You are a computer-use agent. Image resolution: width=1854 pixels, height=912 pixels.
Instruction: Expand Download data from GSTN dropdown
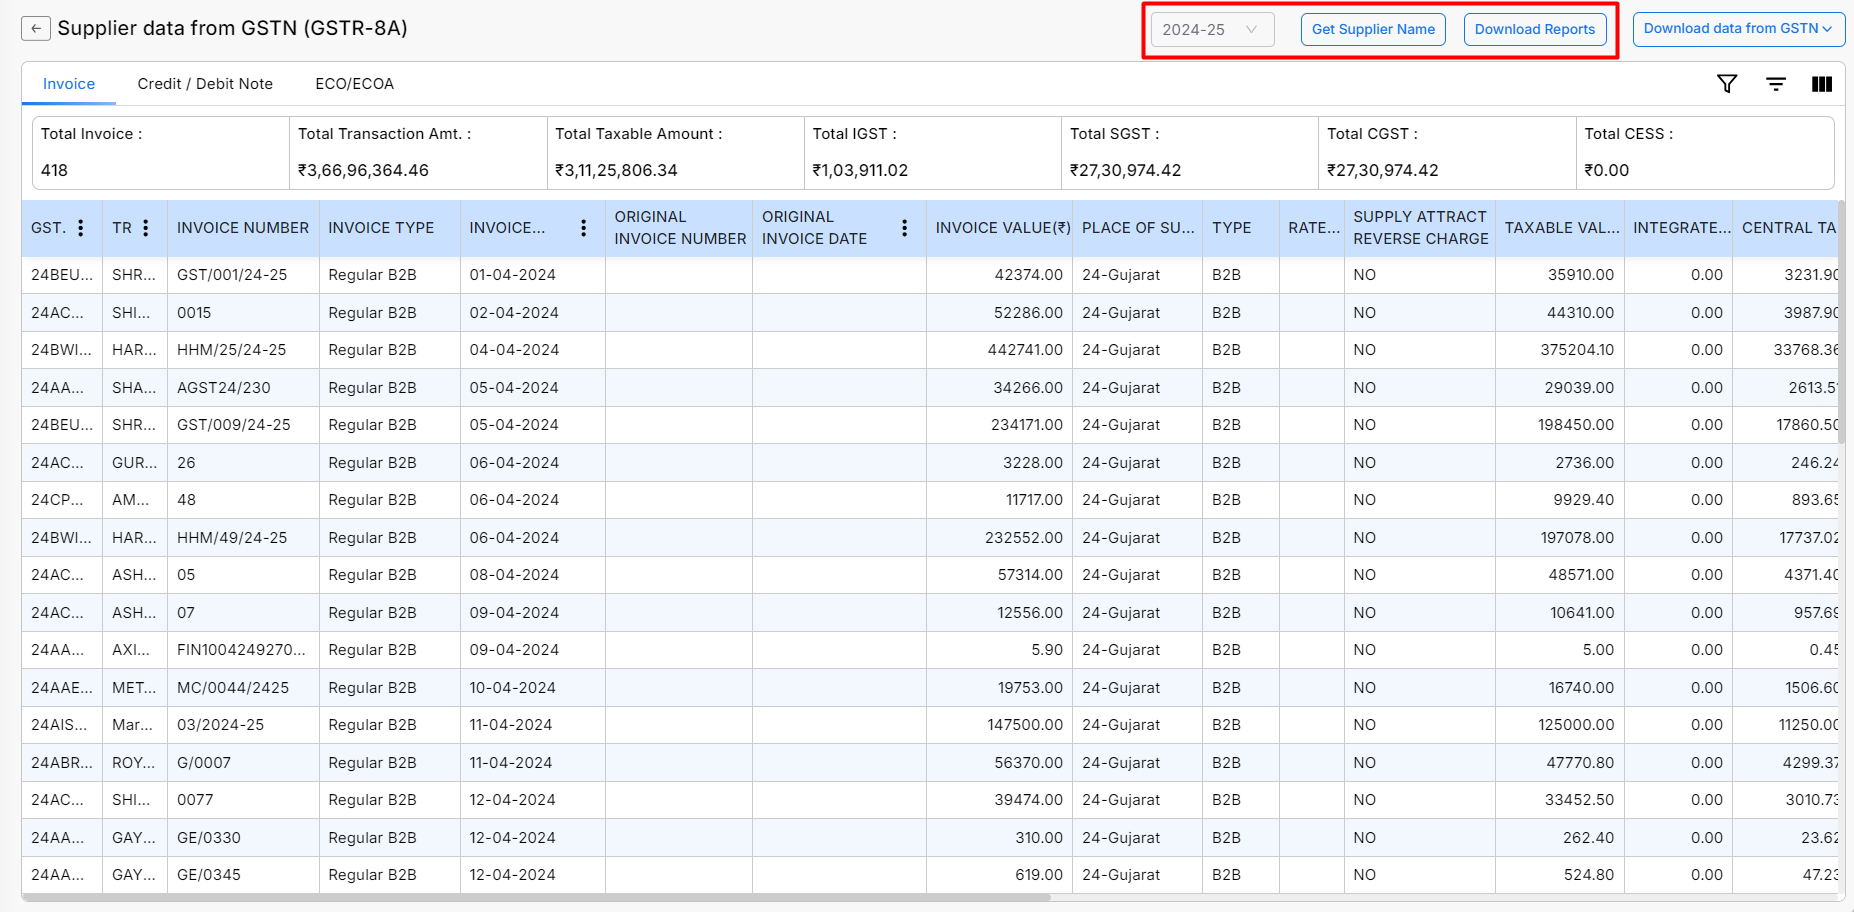pyautogui.click(x=1737, y=29)
